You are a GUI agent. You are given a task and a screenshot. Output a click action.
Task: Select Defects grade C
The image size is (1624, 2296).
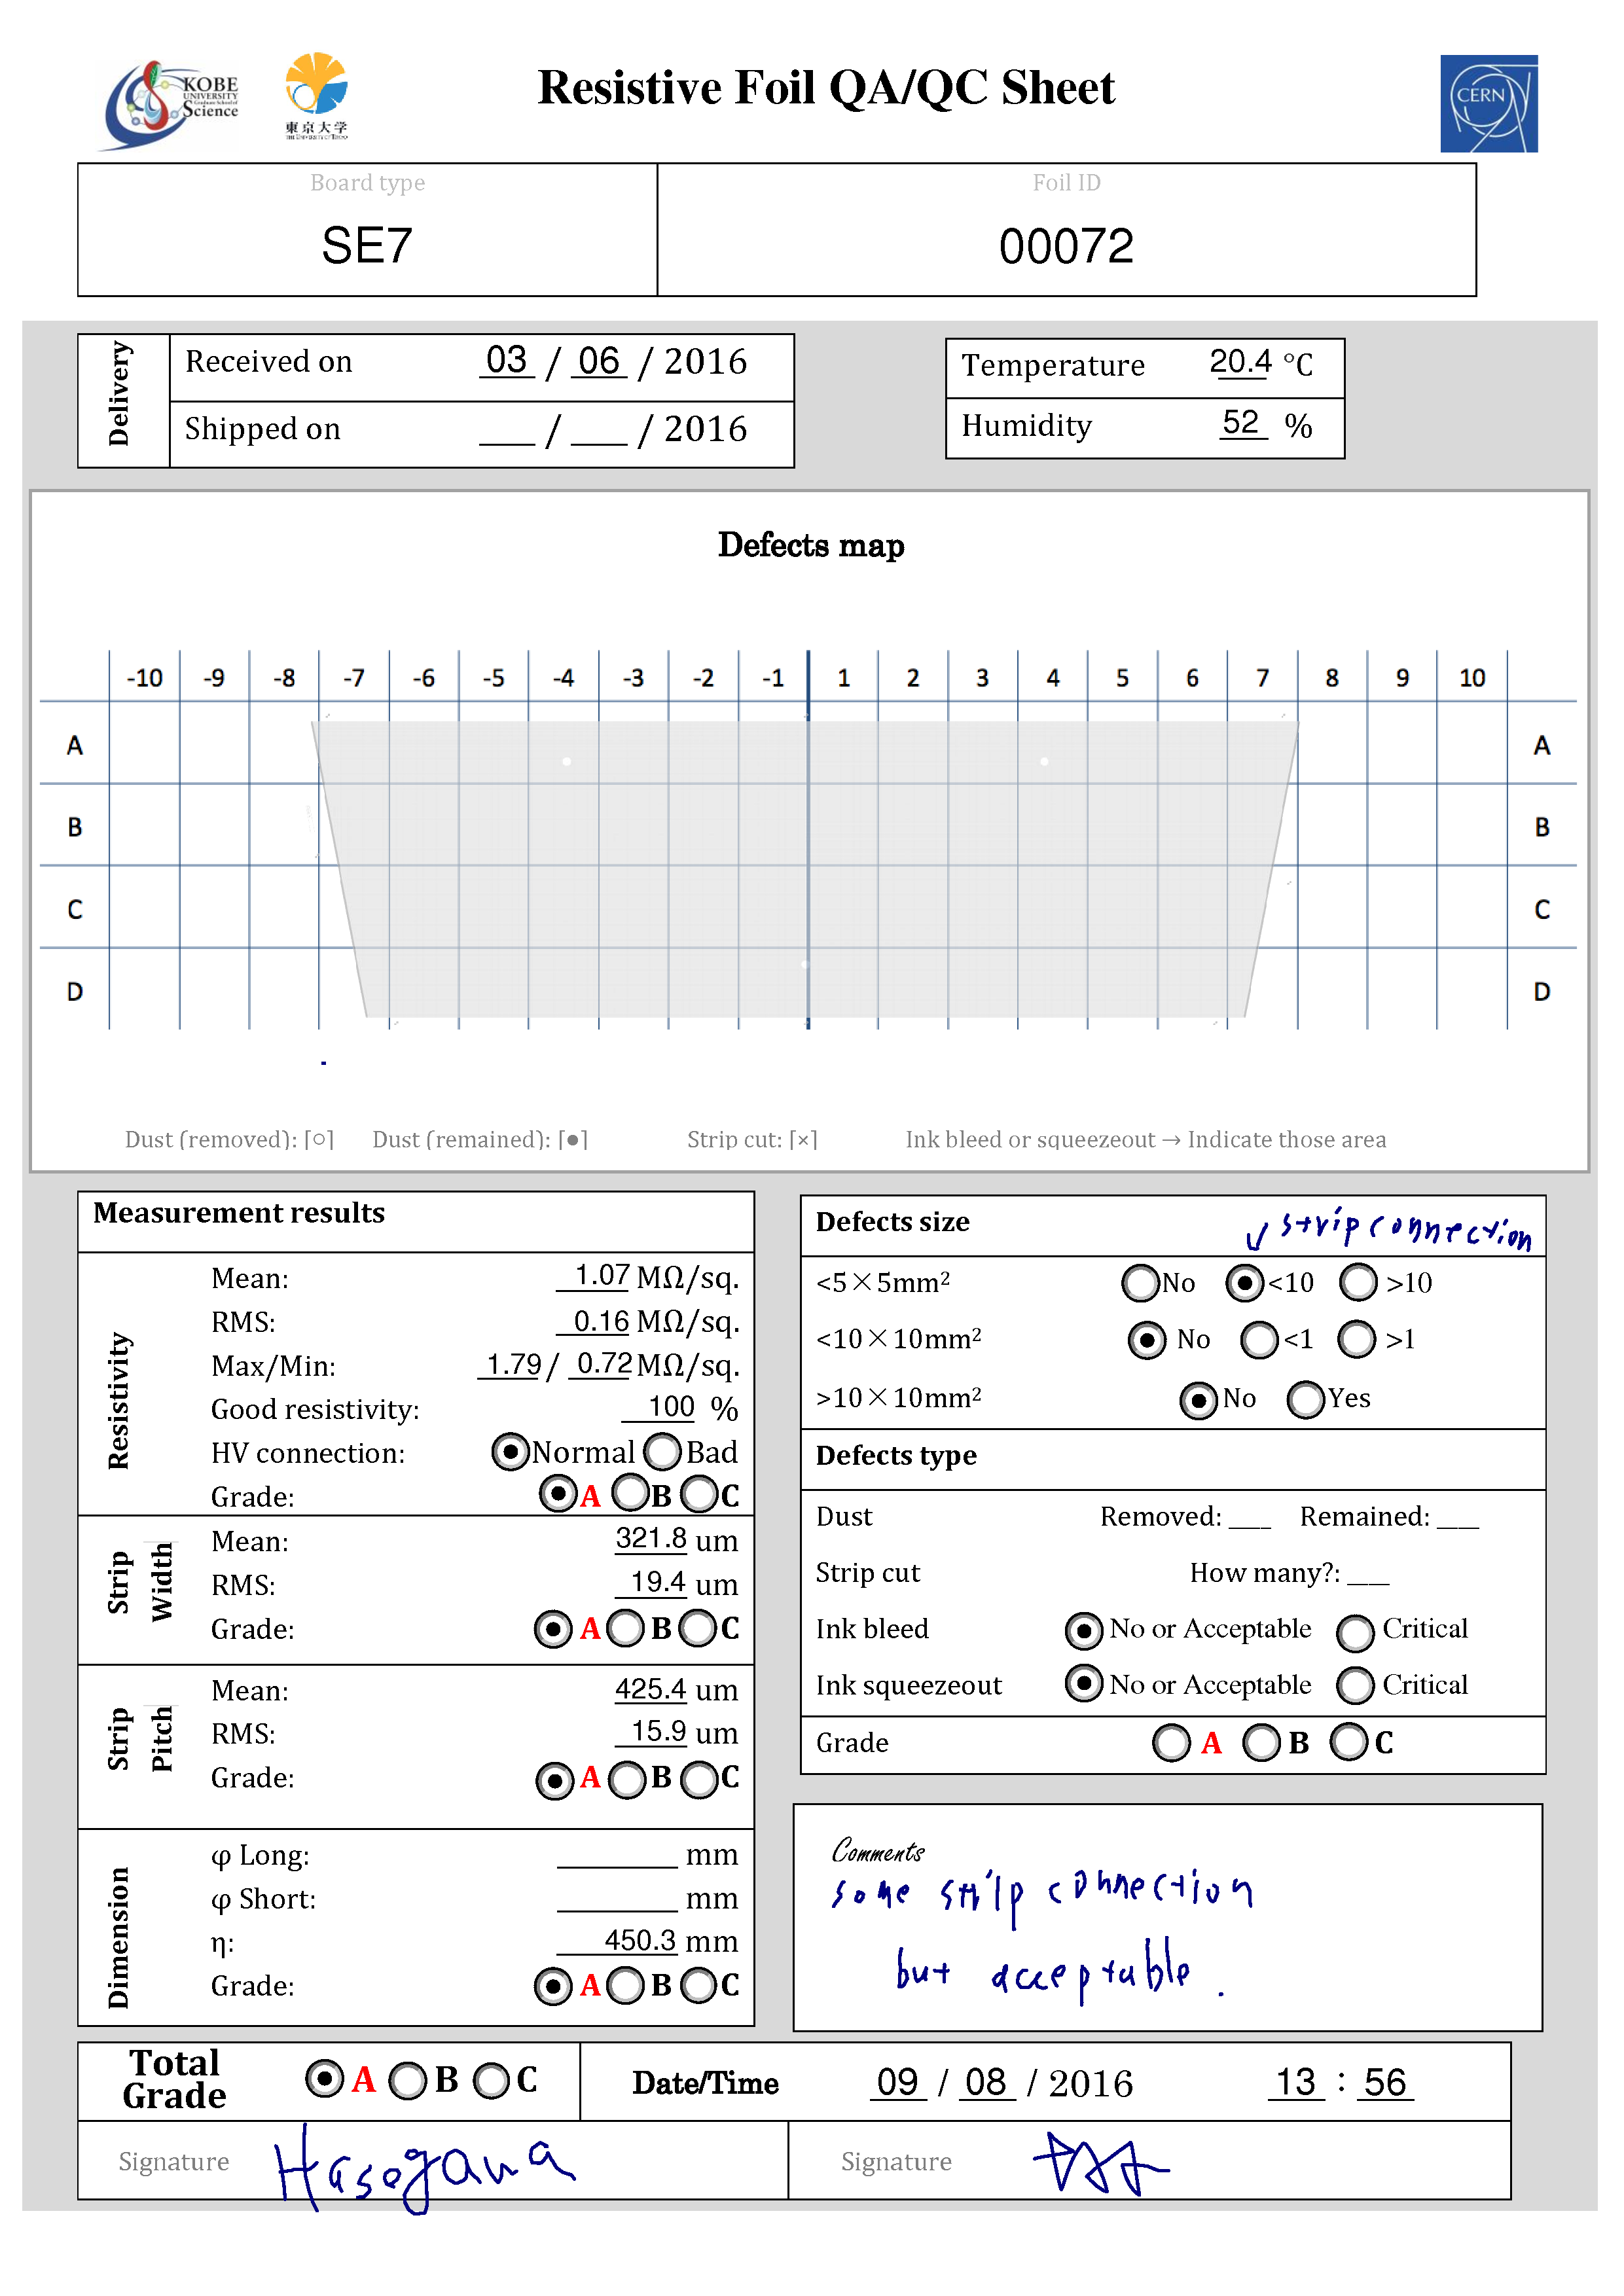pyautogui.click(x=1349, y=1742)
